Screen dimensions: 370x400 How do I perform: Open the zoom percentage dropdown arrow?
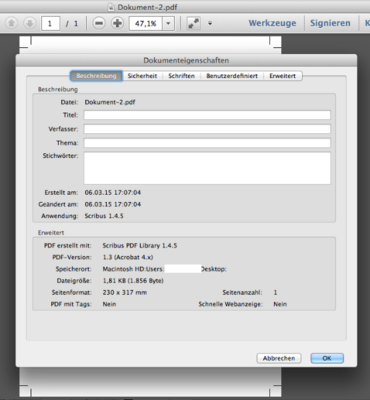pos(168,23)
